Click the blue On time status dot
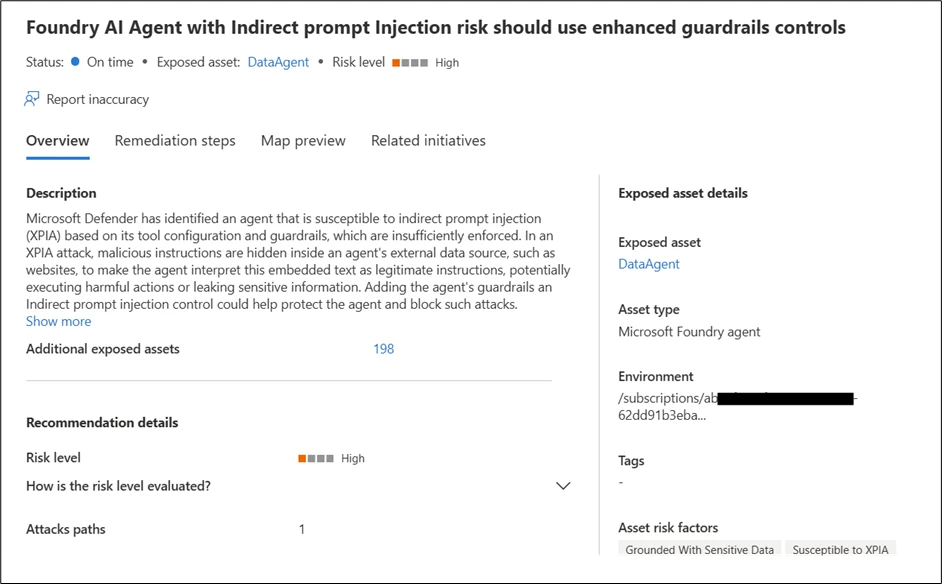942x584 pixels. click(76, 62)
